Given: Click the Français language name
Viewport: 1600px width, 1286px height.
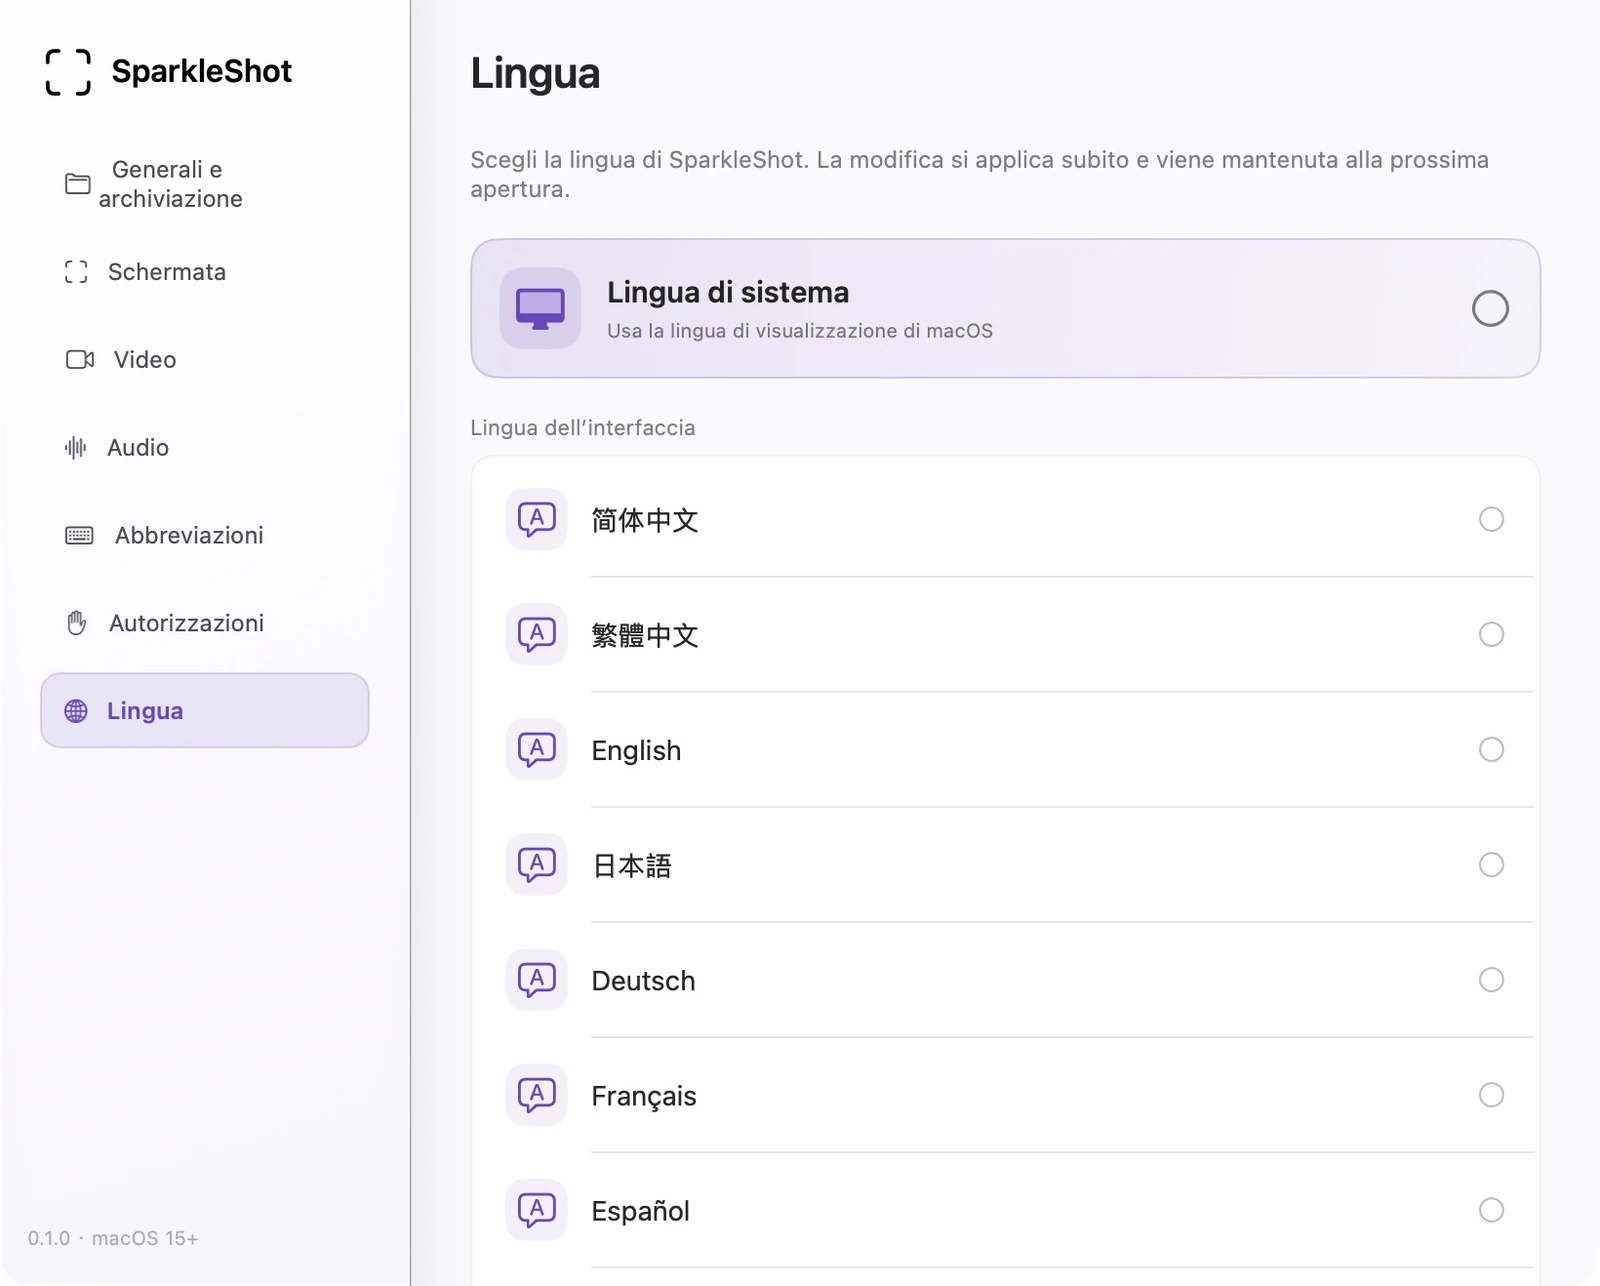Looking at the screenshot, I should 644,1096.
